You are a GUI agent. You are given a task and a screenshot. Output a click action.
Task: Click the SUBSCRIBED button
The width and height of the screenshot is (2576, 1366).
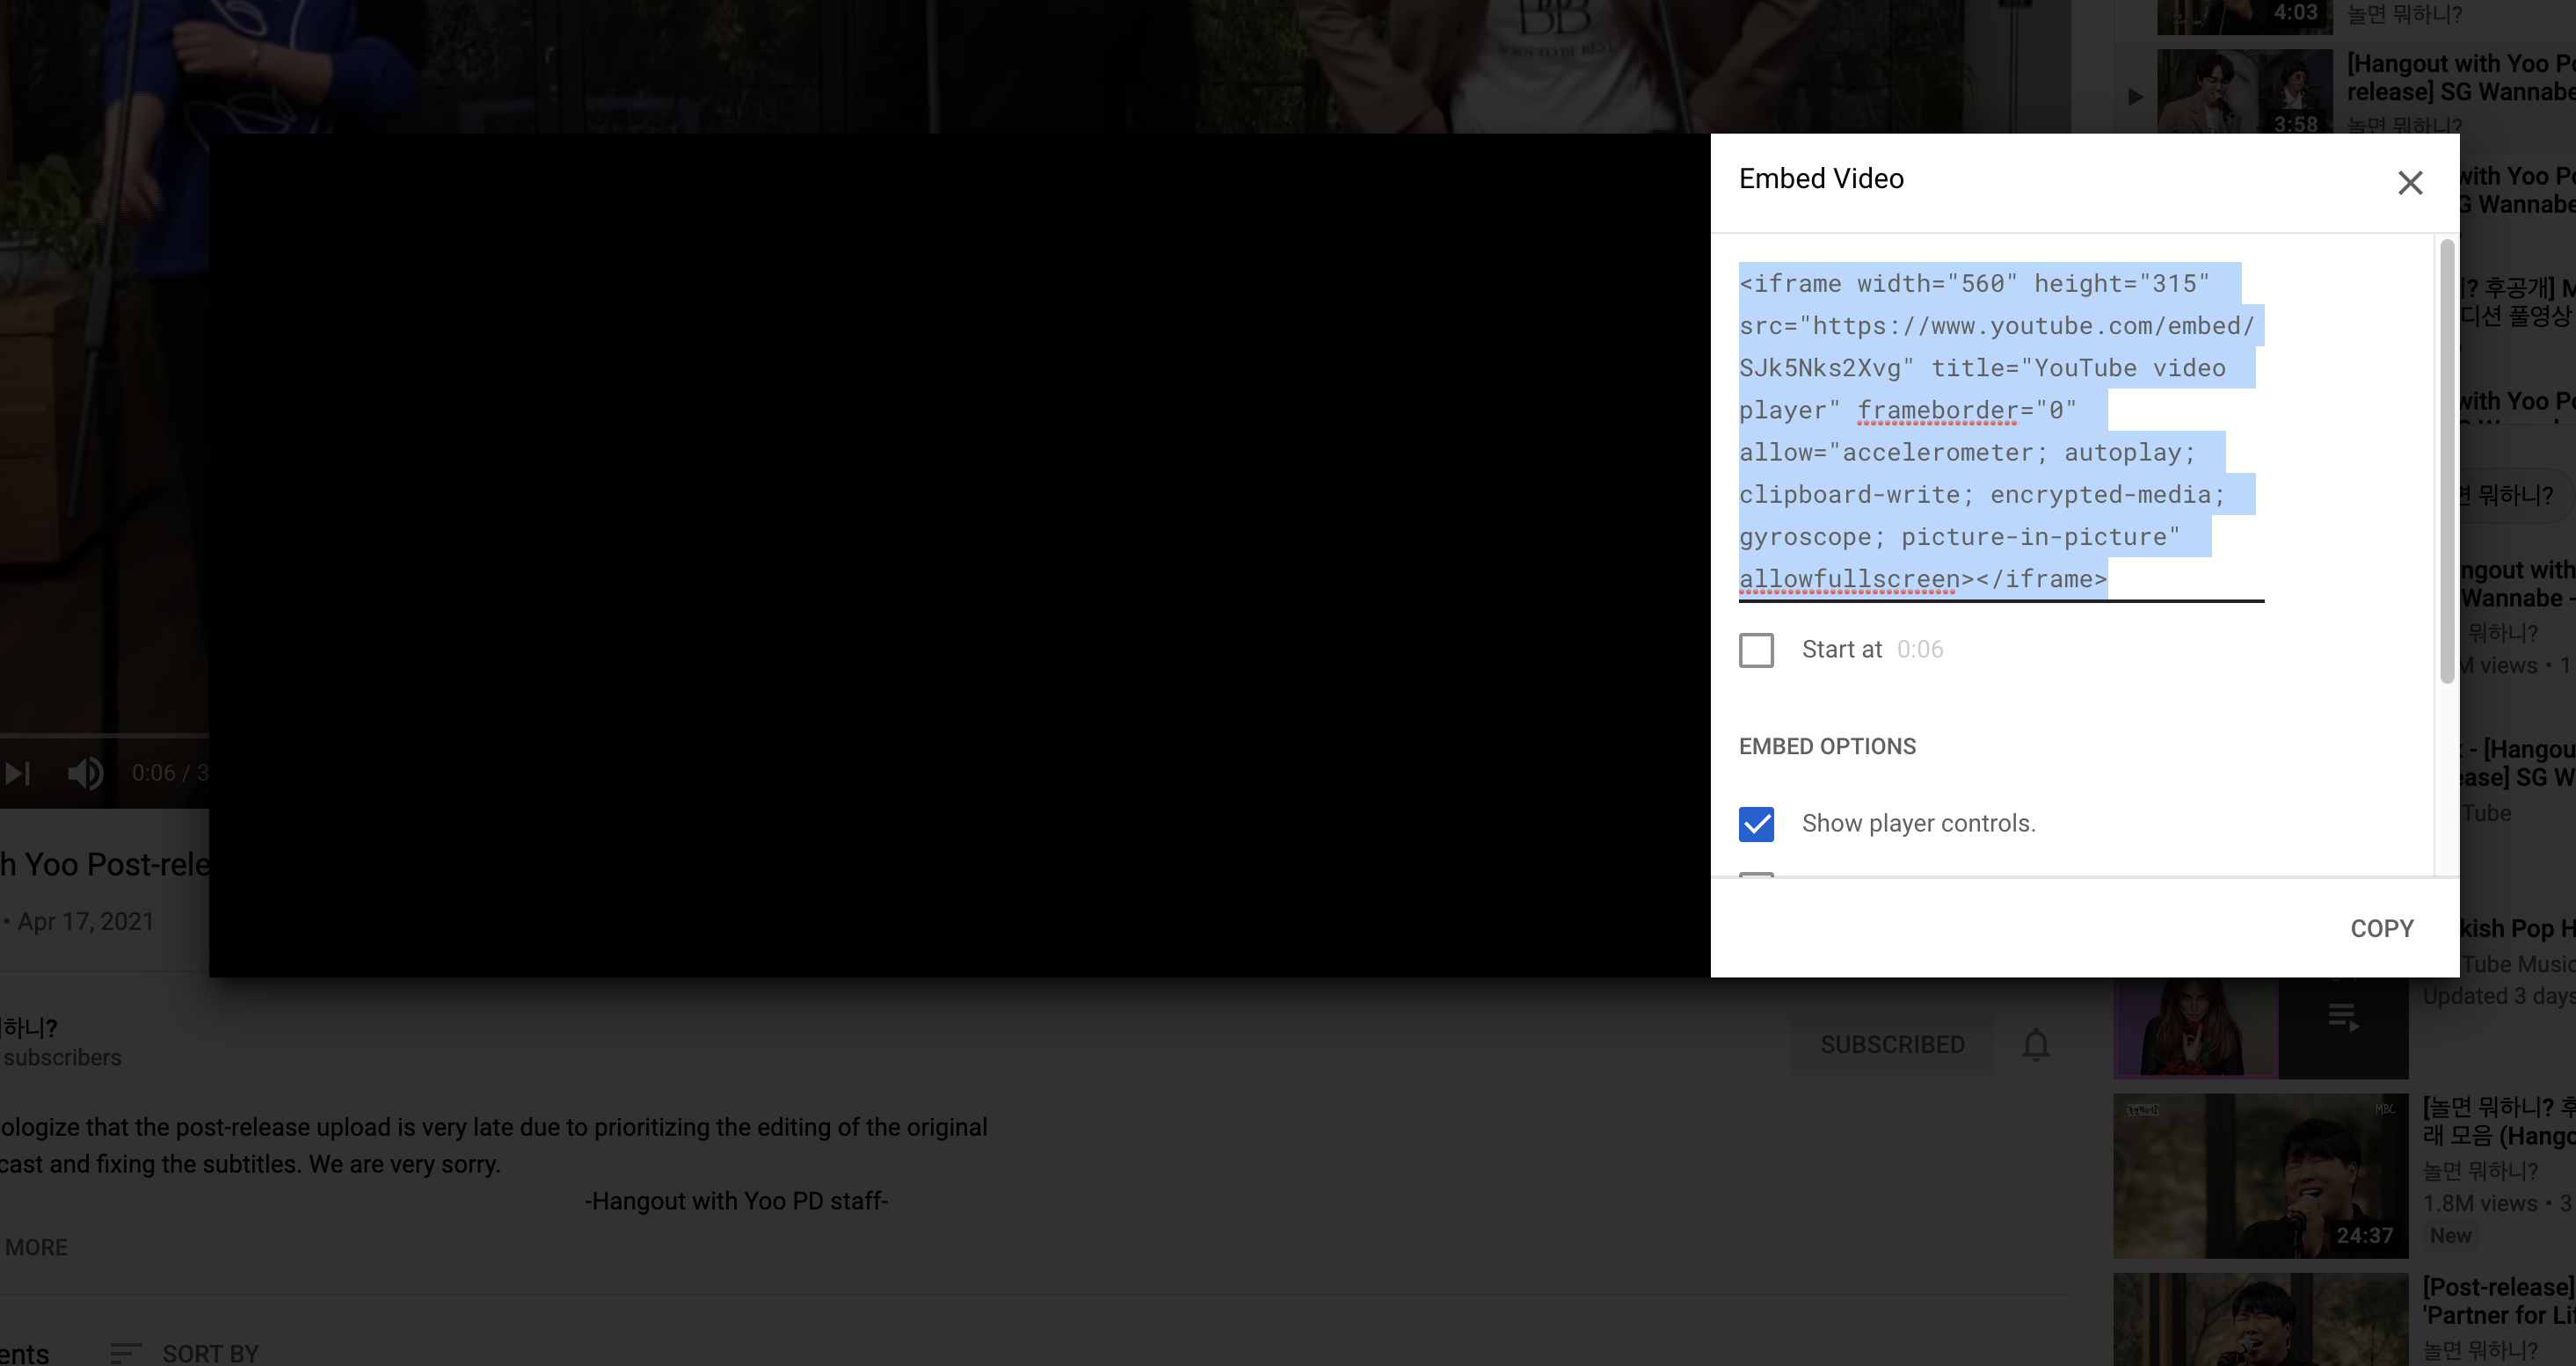(1892, 1045)
